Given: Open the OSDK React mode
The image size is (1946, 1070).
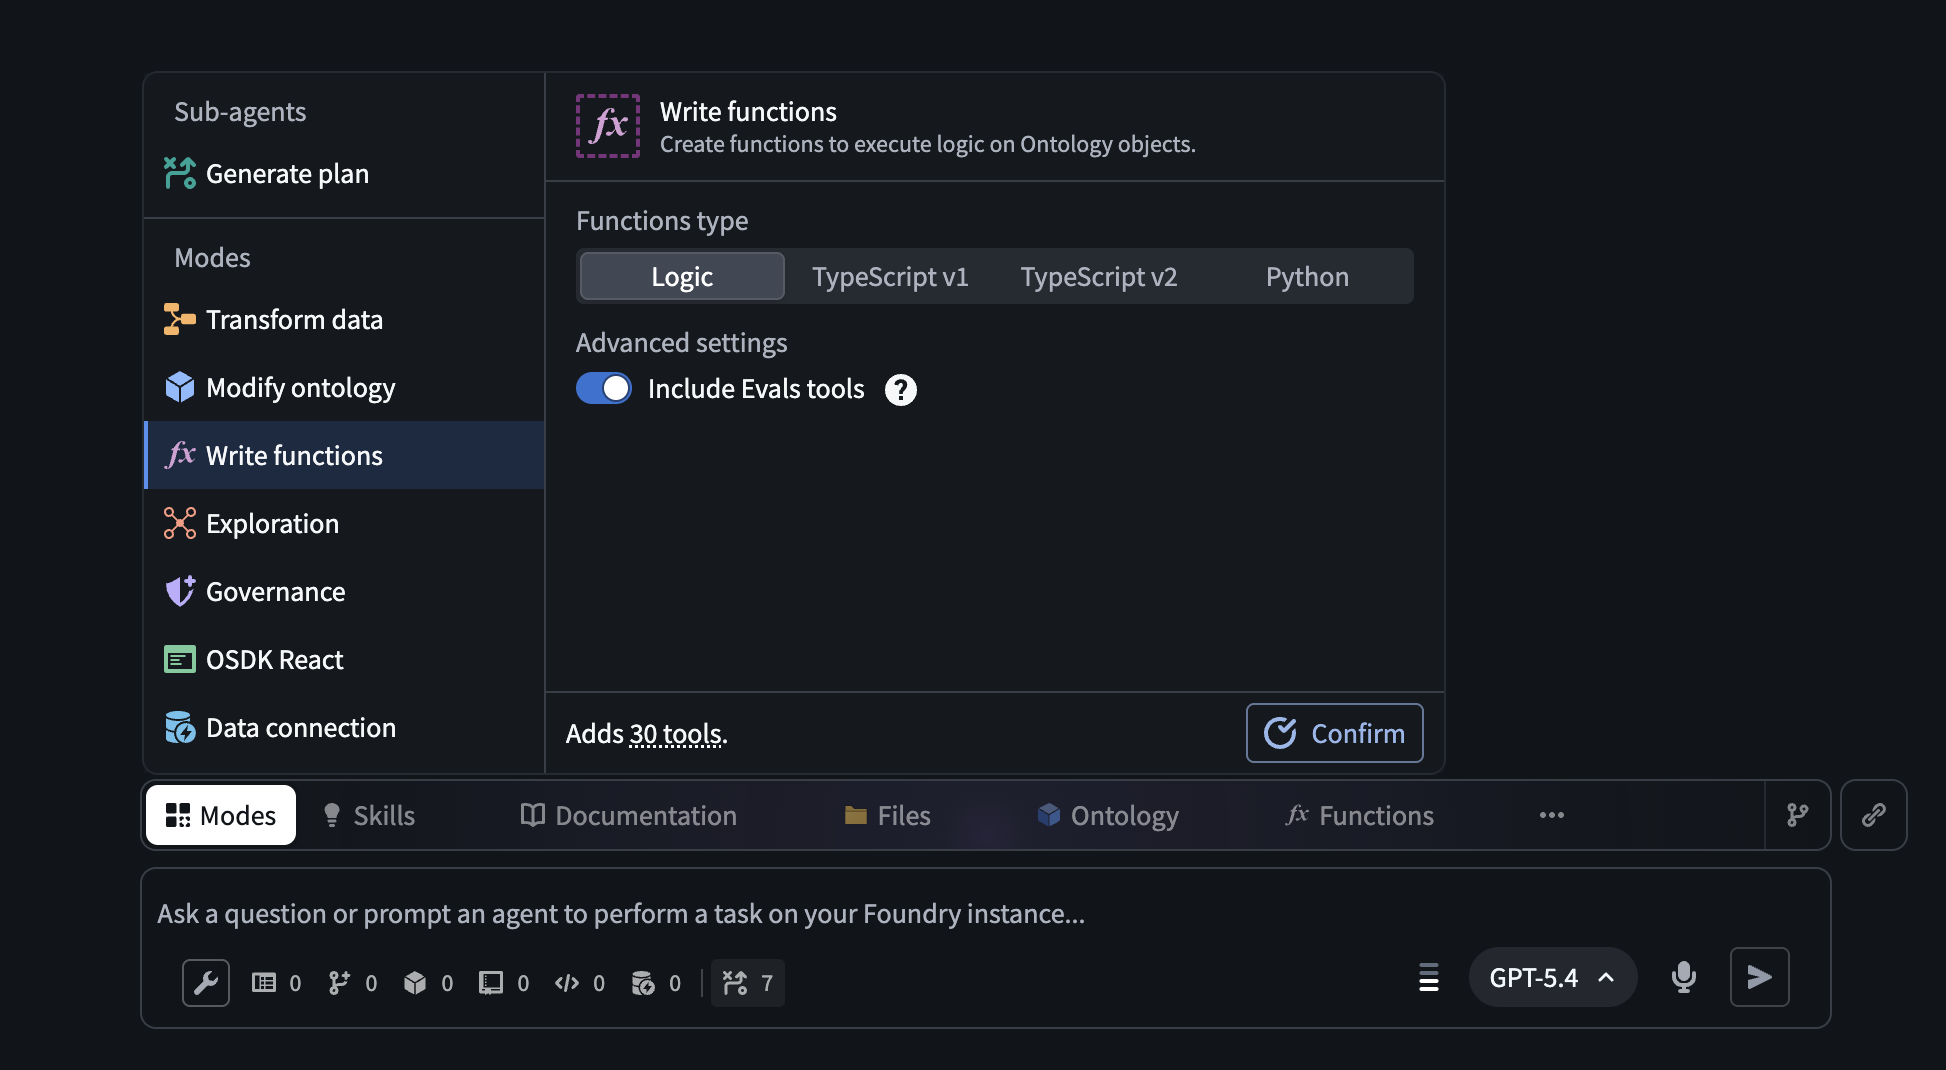Looking at the screenshot, I should tap(274, 658).
